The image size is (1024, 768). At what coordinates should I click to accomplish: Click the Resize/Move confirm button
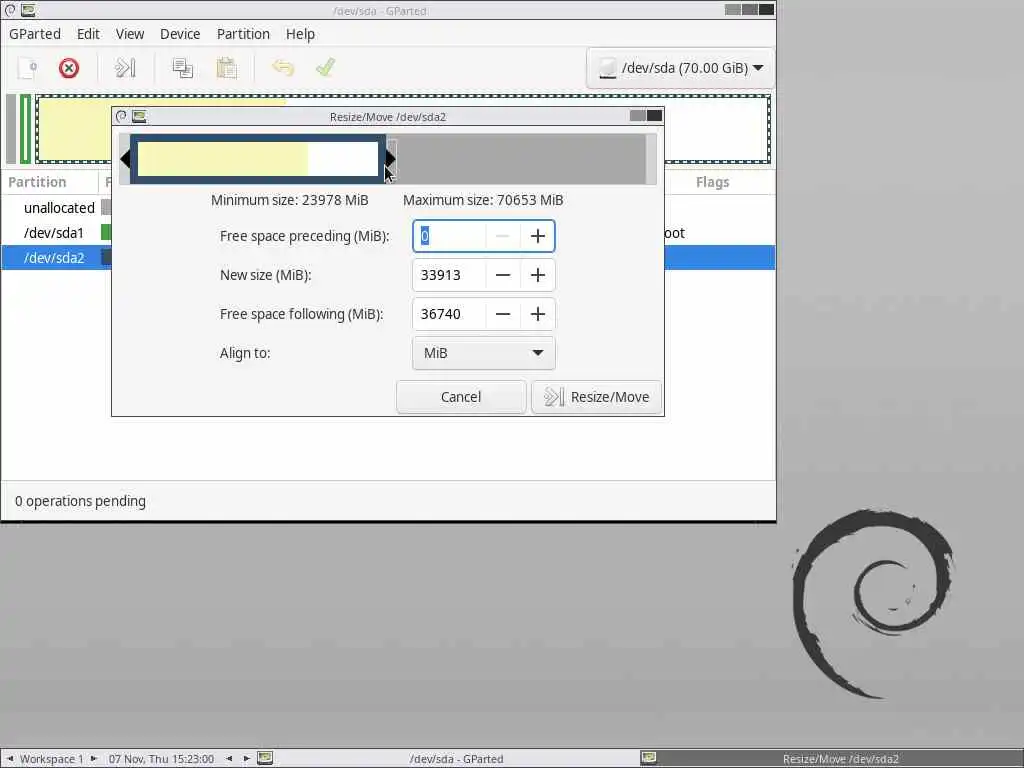tap(597, 397)
